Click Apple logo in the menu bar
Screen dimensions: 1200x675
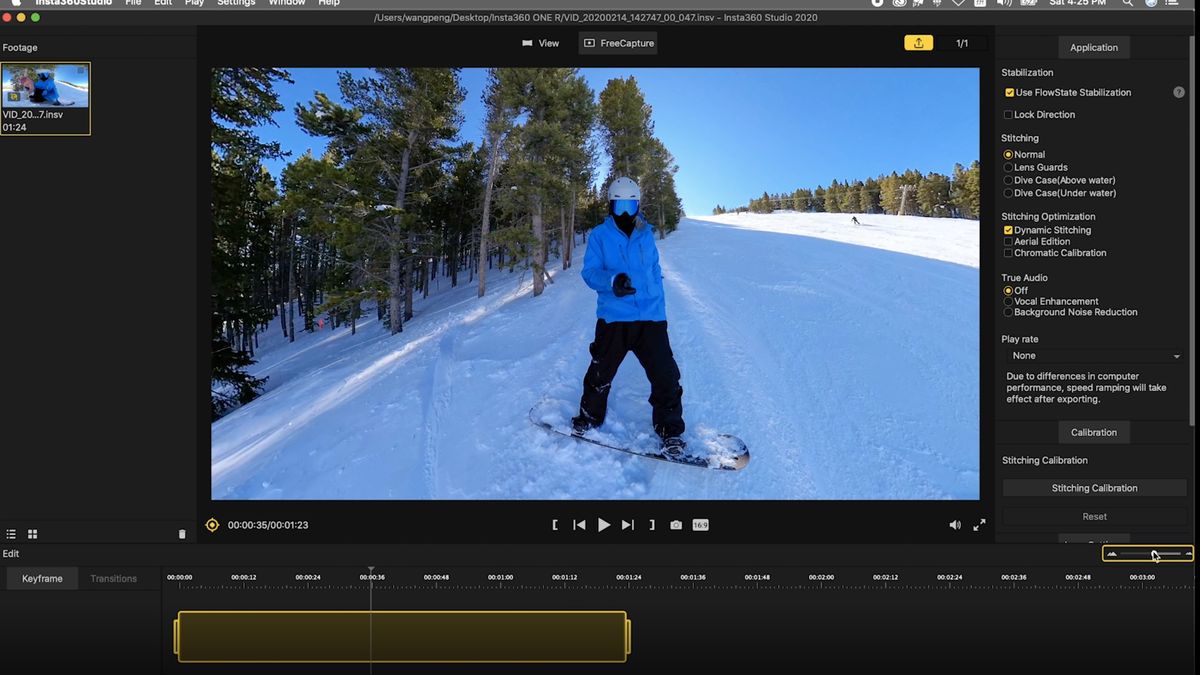pyautogui.click(x=15, y=3)
